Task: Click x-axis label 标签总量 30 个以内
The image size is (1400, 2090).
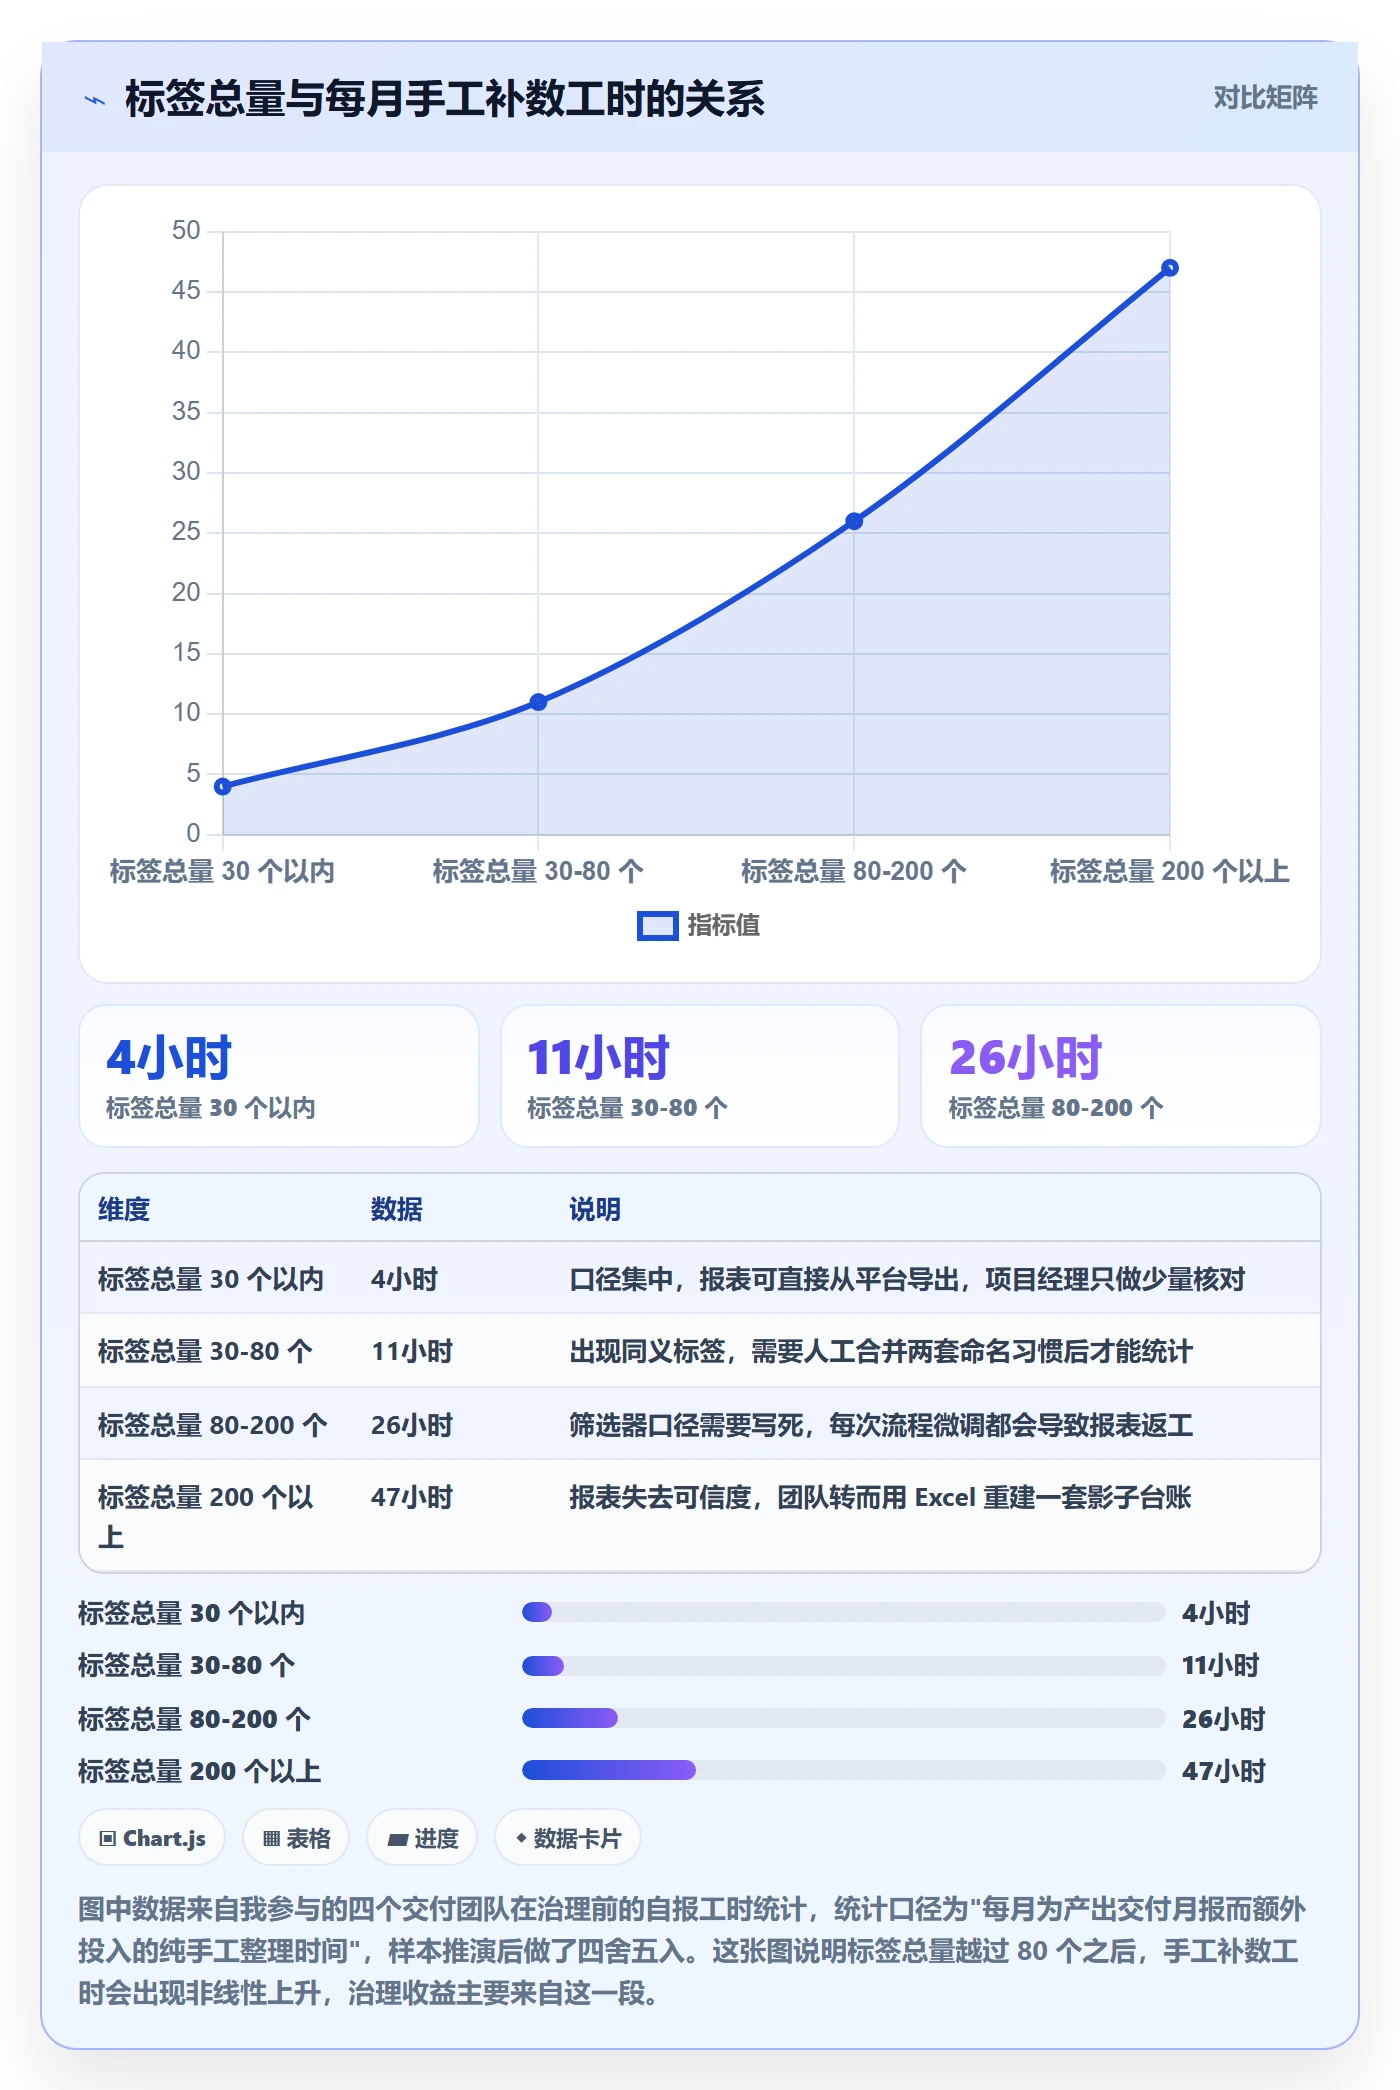Action: (x=222, y=871)
